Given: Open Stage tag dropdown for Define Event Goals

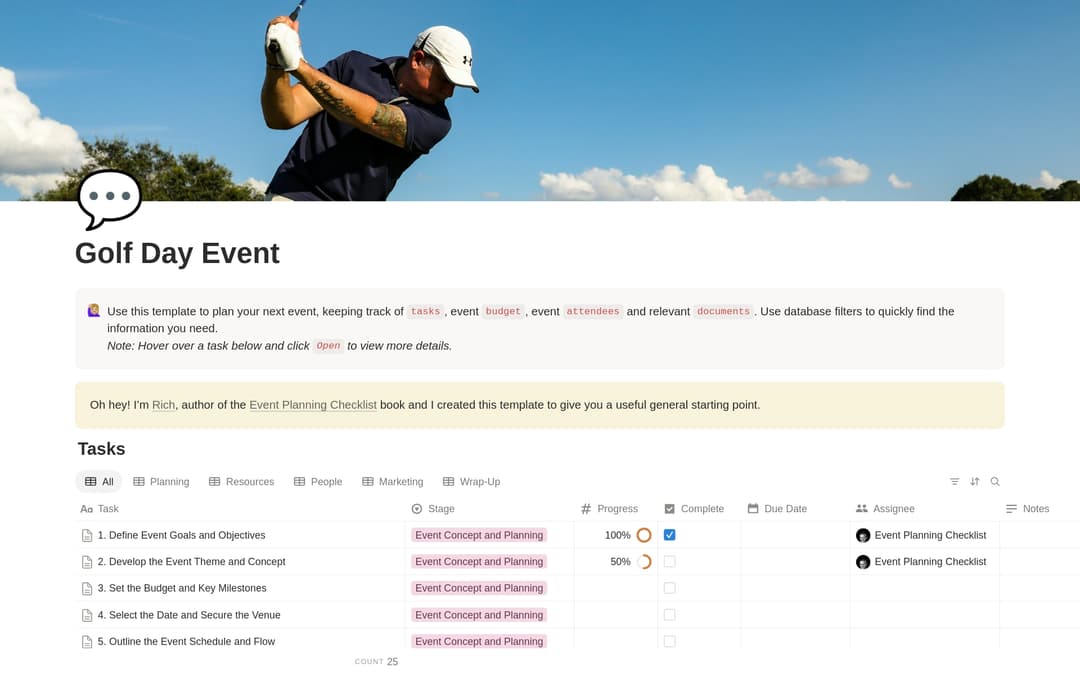Looking at the screenshot, I should click(x=479, y=536).
